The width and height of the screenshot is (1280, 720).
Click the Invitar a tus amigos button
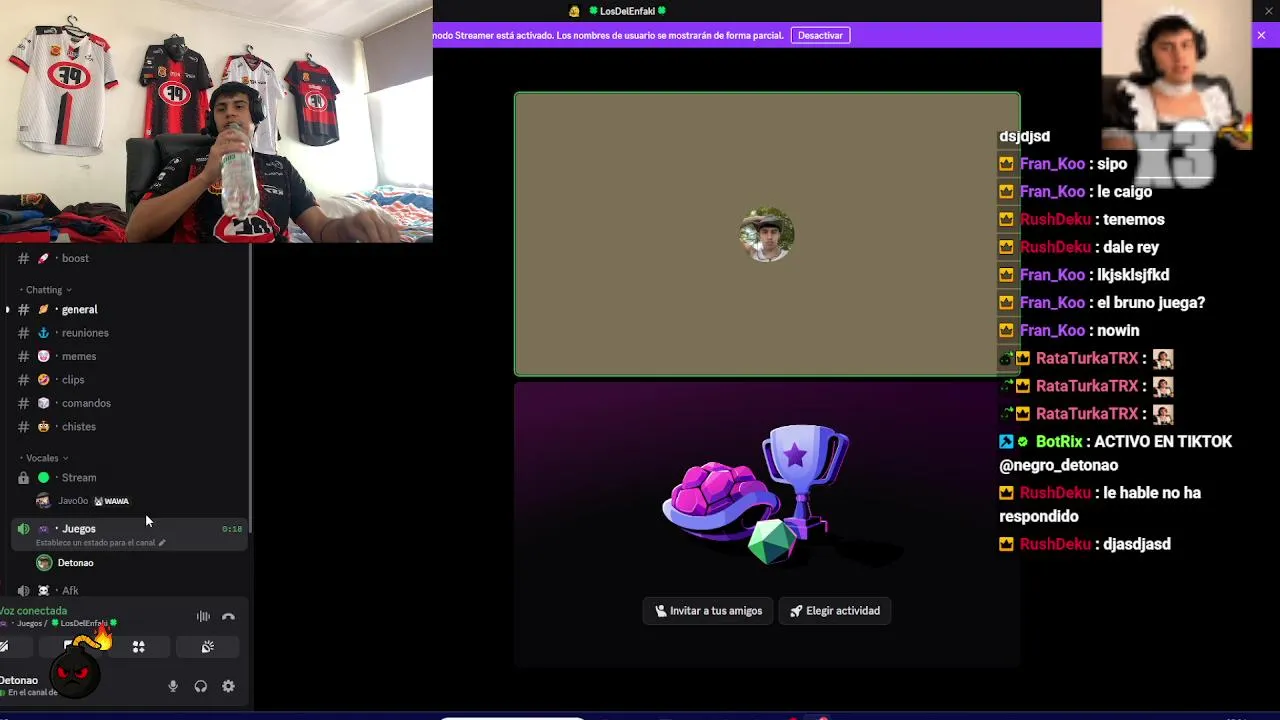point(709,611)
